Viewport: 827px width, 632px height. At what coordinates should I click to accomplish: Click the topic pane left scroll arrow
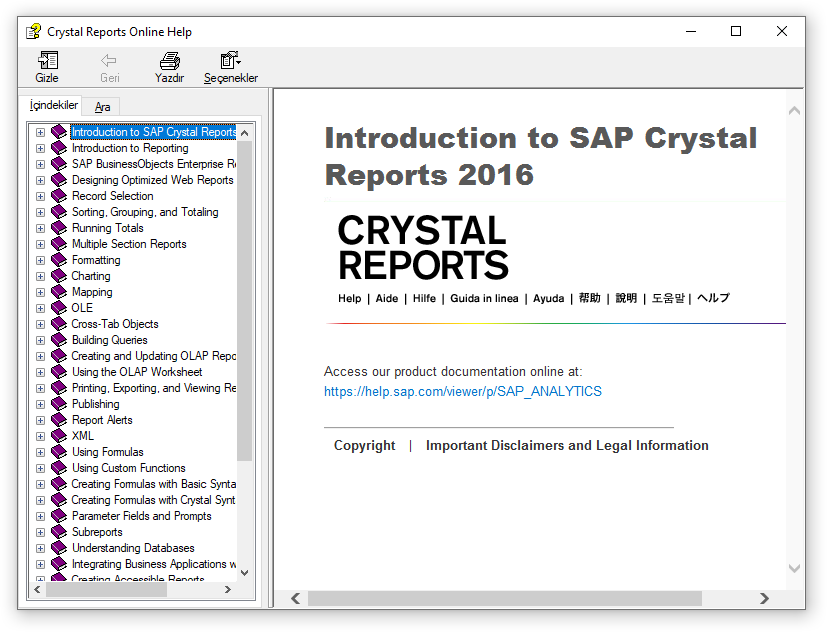coord(296,598)
